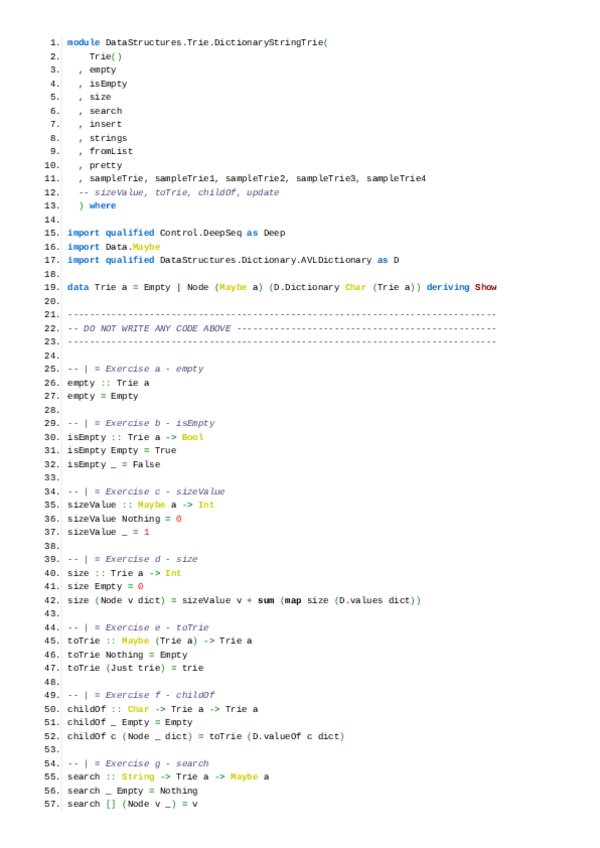The width and height of the screenshot is (600, 848).
Task: Click 'String' type on line 55
Action: [x=138, y=777]
